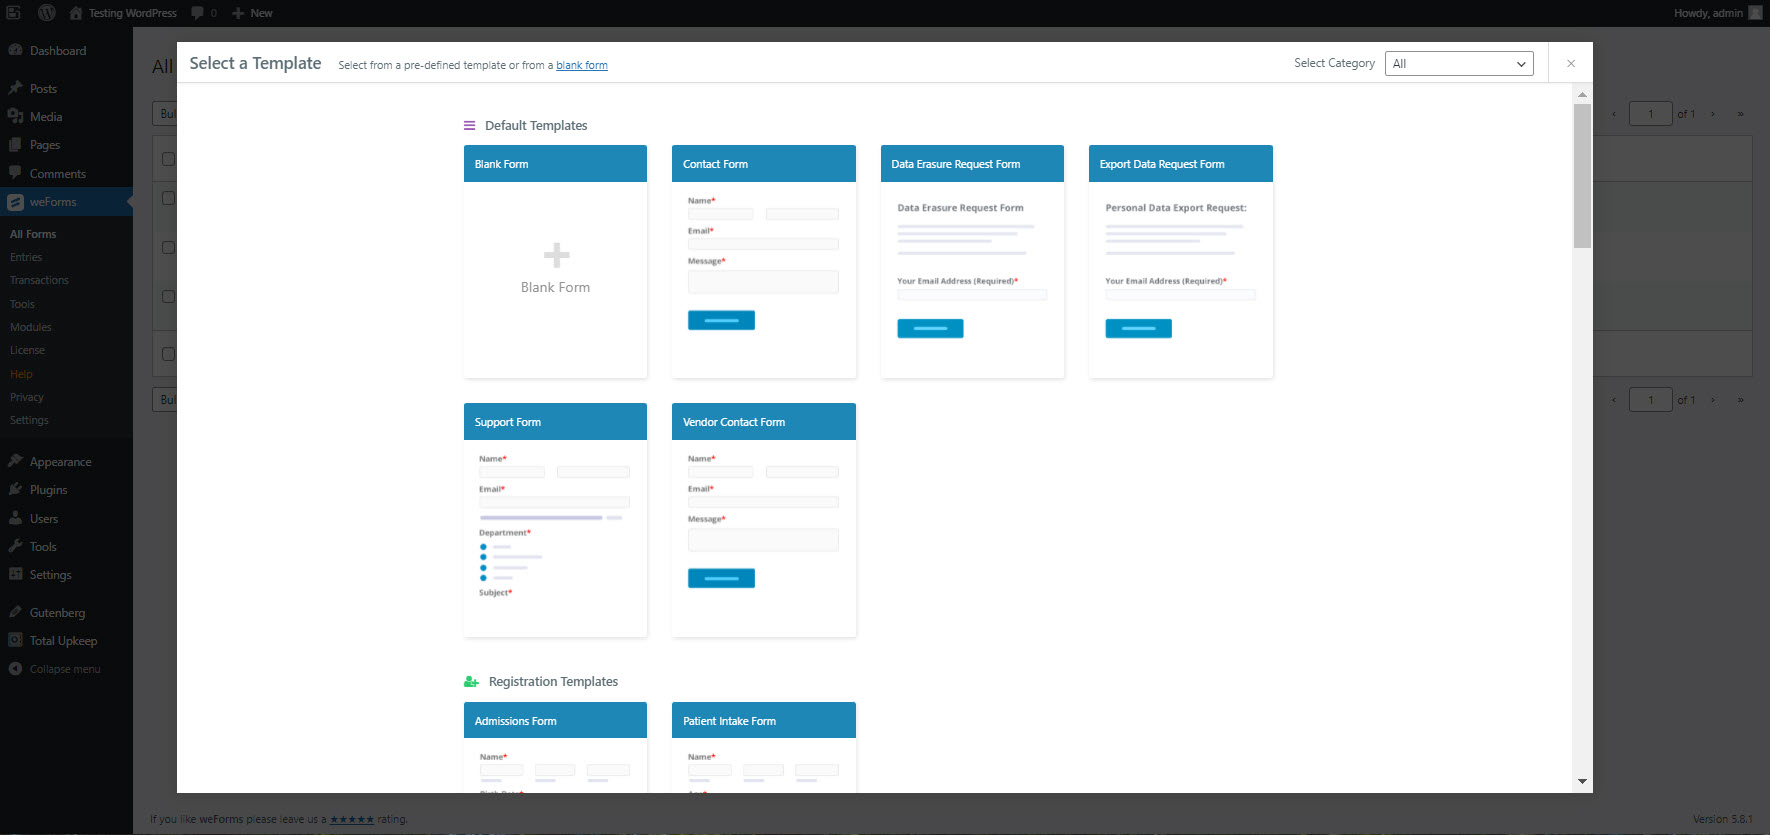The width and height of the screenshot is (1770, 835).
Task: Open the New content menu in admin bar
Action: tap(252, 13)
